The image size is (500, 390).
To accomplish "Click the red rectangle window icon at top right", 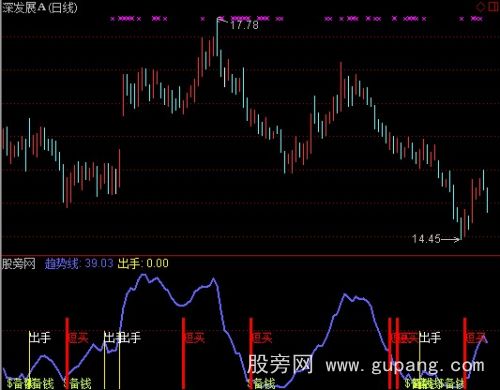I will [493, 7].
